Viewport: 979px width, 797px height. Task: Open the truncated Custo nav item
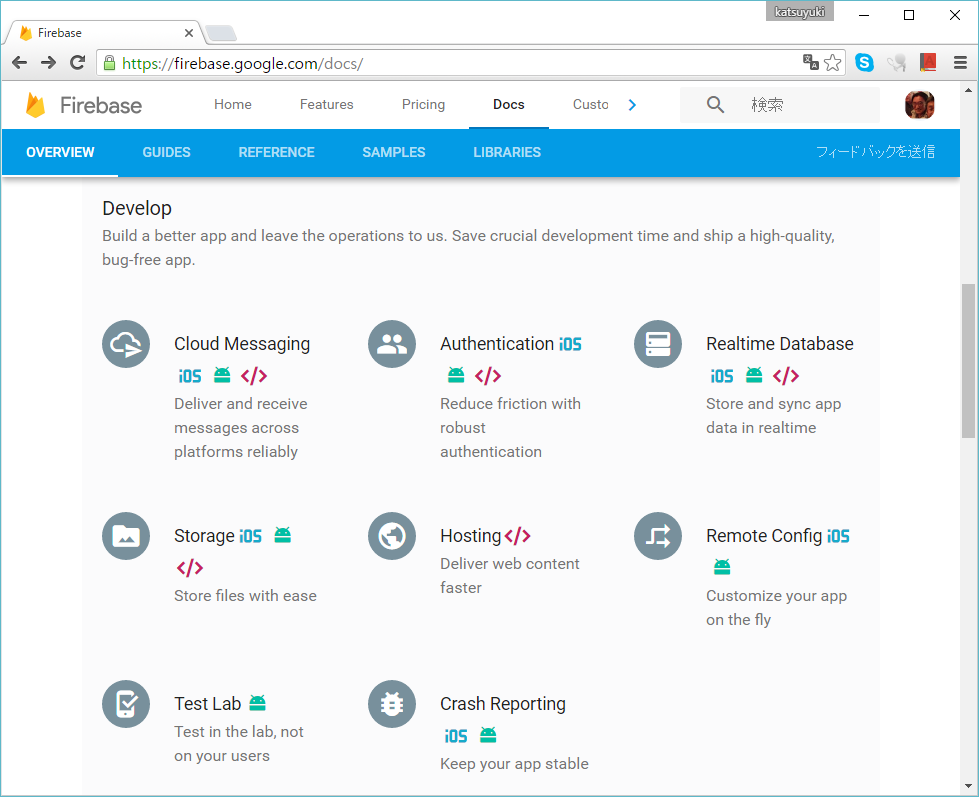[x=590, y=104]
